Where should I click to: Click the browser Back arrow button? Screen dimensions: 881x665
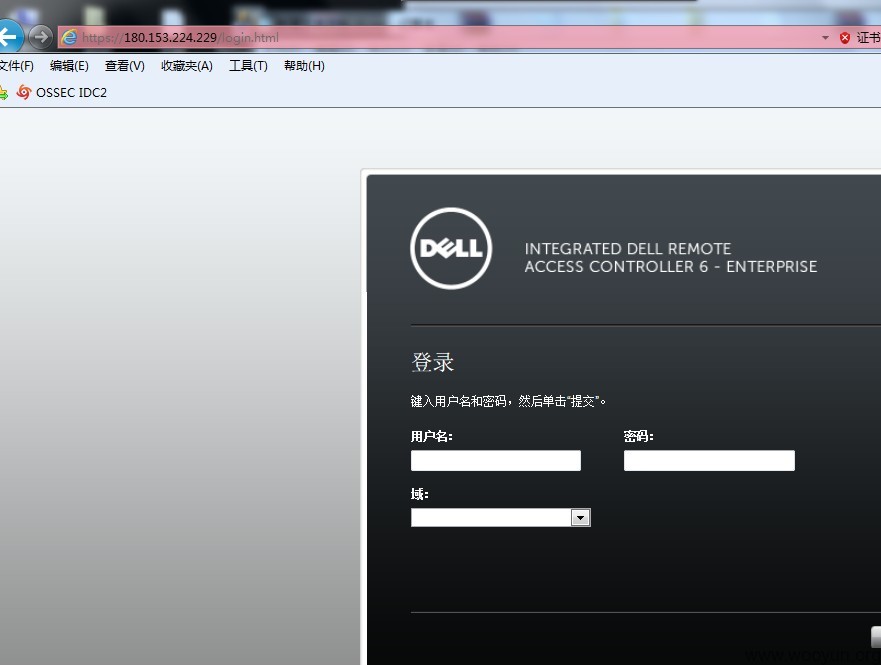click(x=10, y=37)
